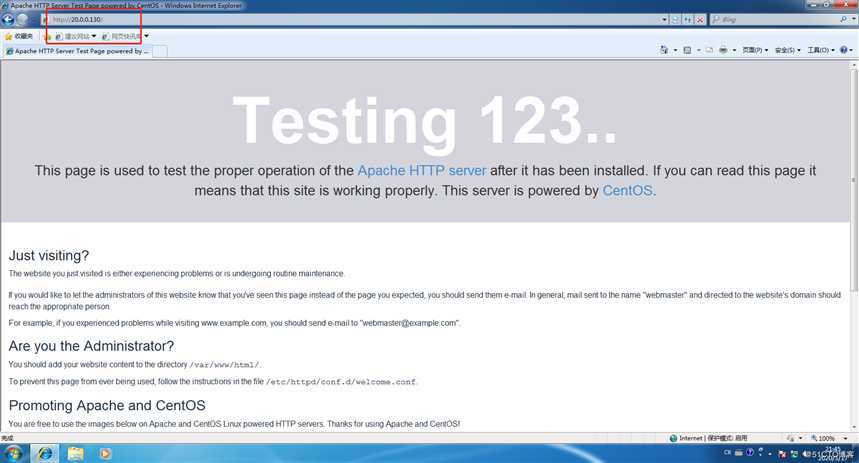Click the Feeds icon in command bar
Image resolution: width=859 pixels, height=463 pixels.
687,50
